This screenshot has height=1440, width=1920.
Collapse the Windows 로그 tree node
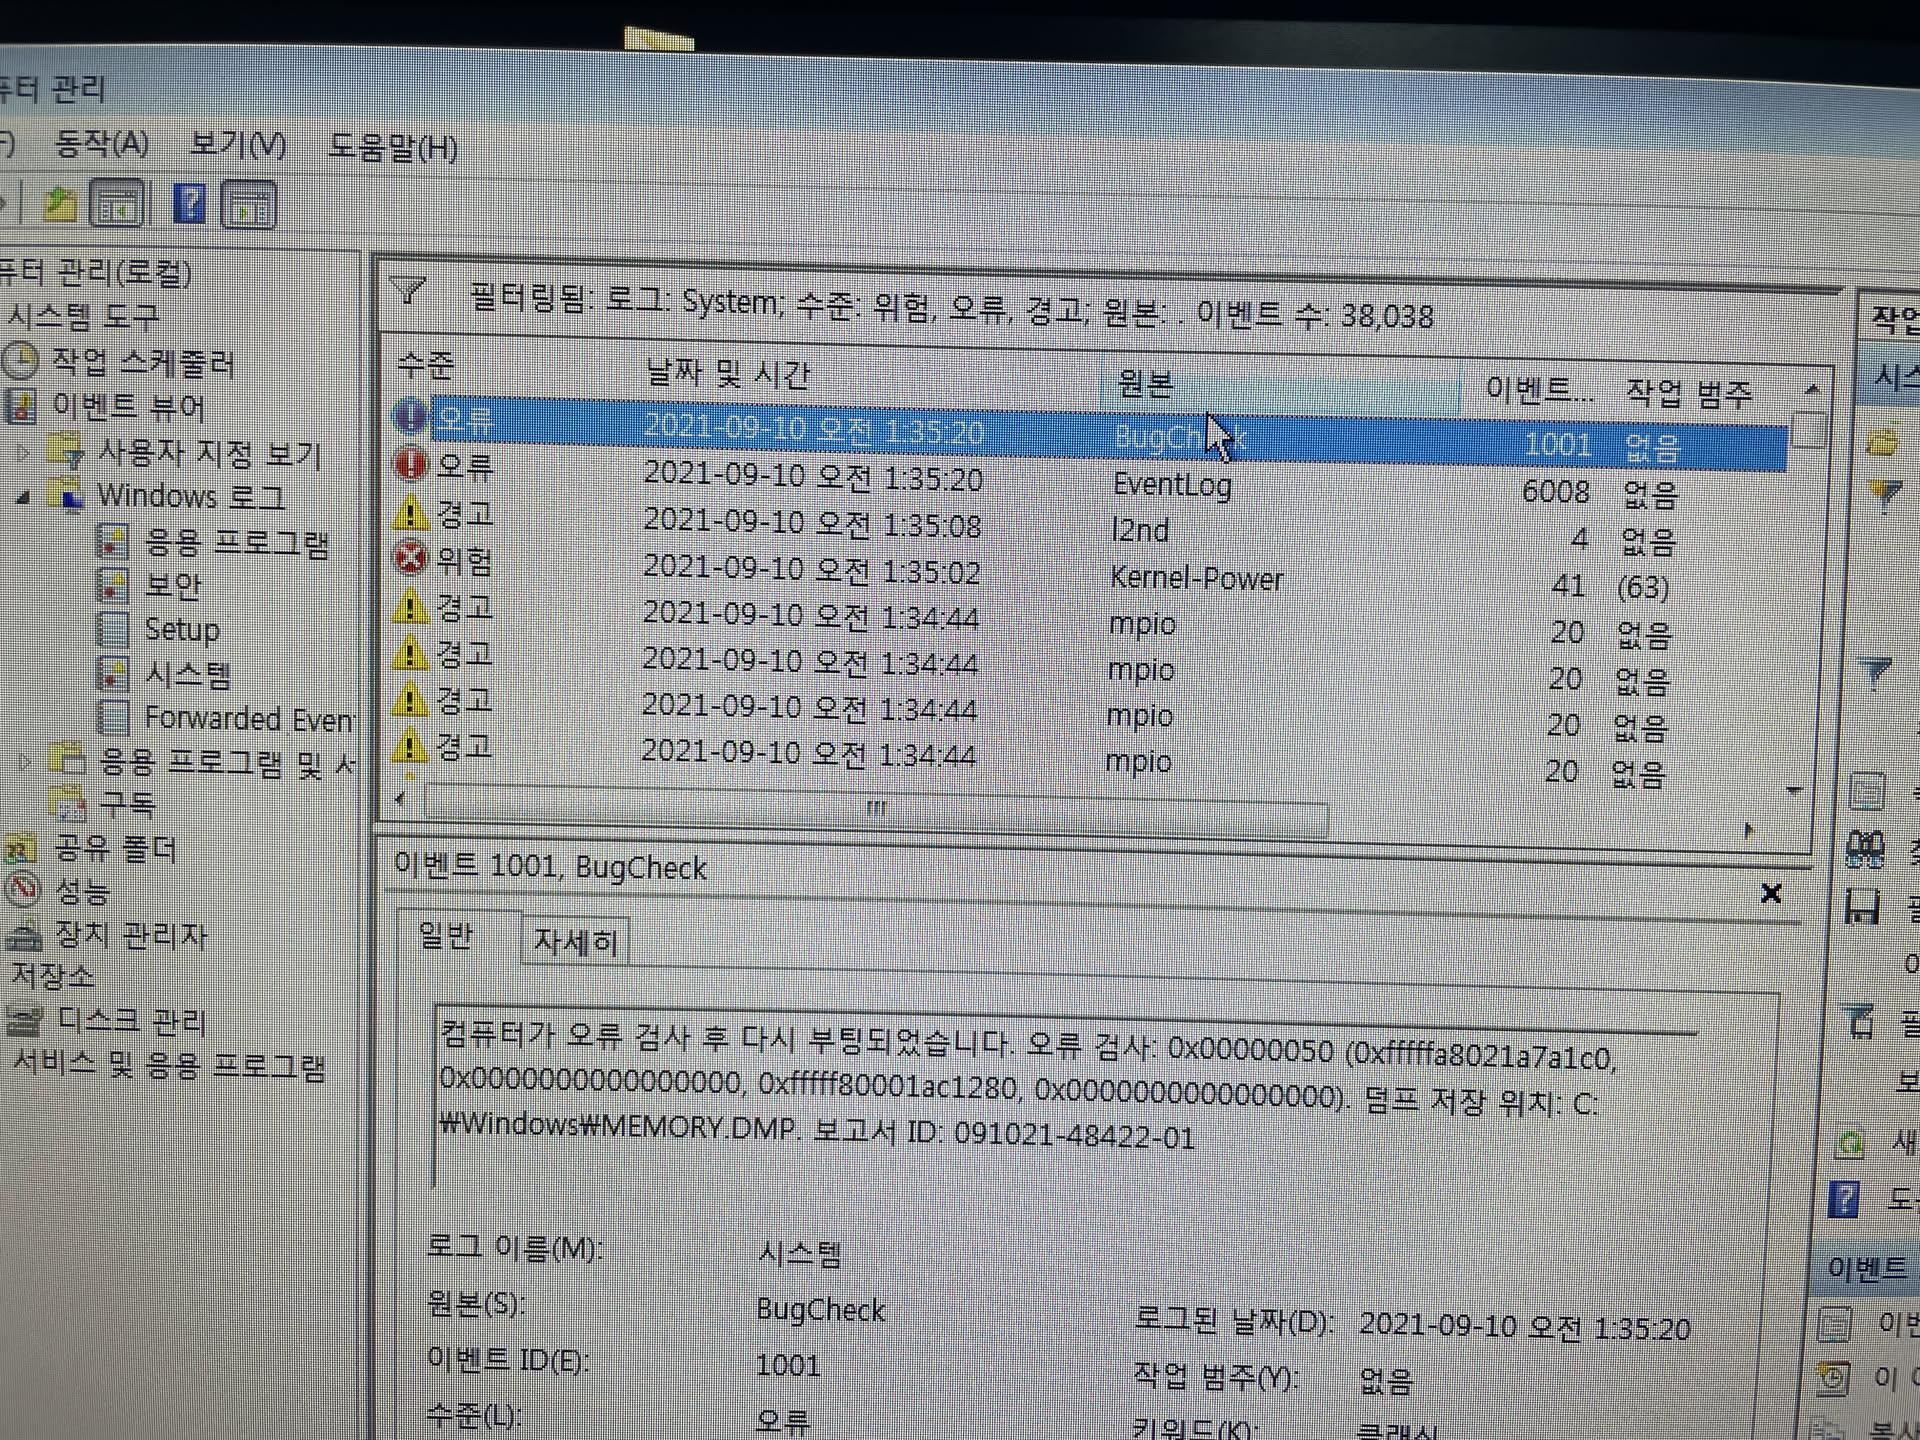tap(24, 497)
